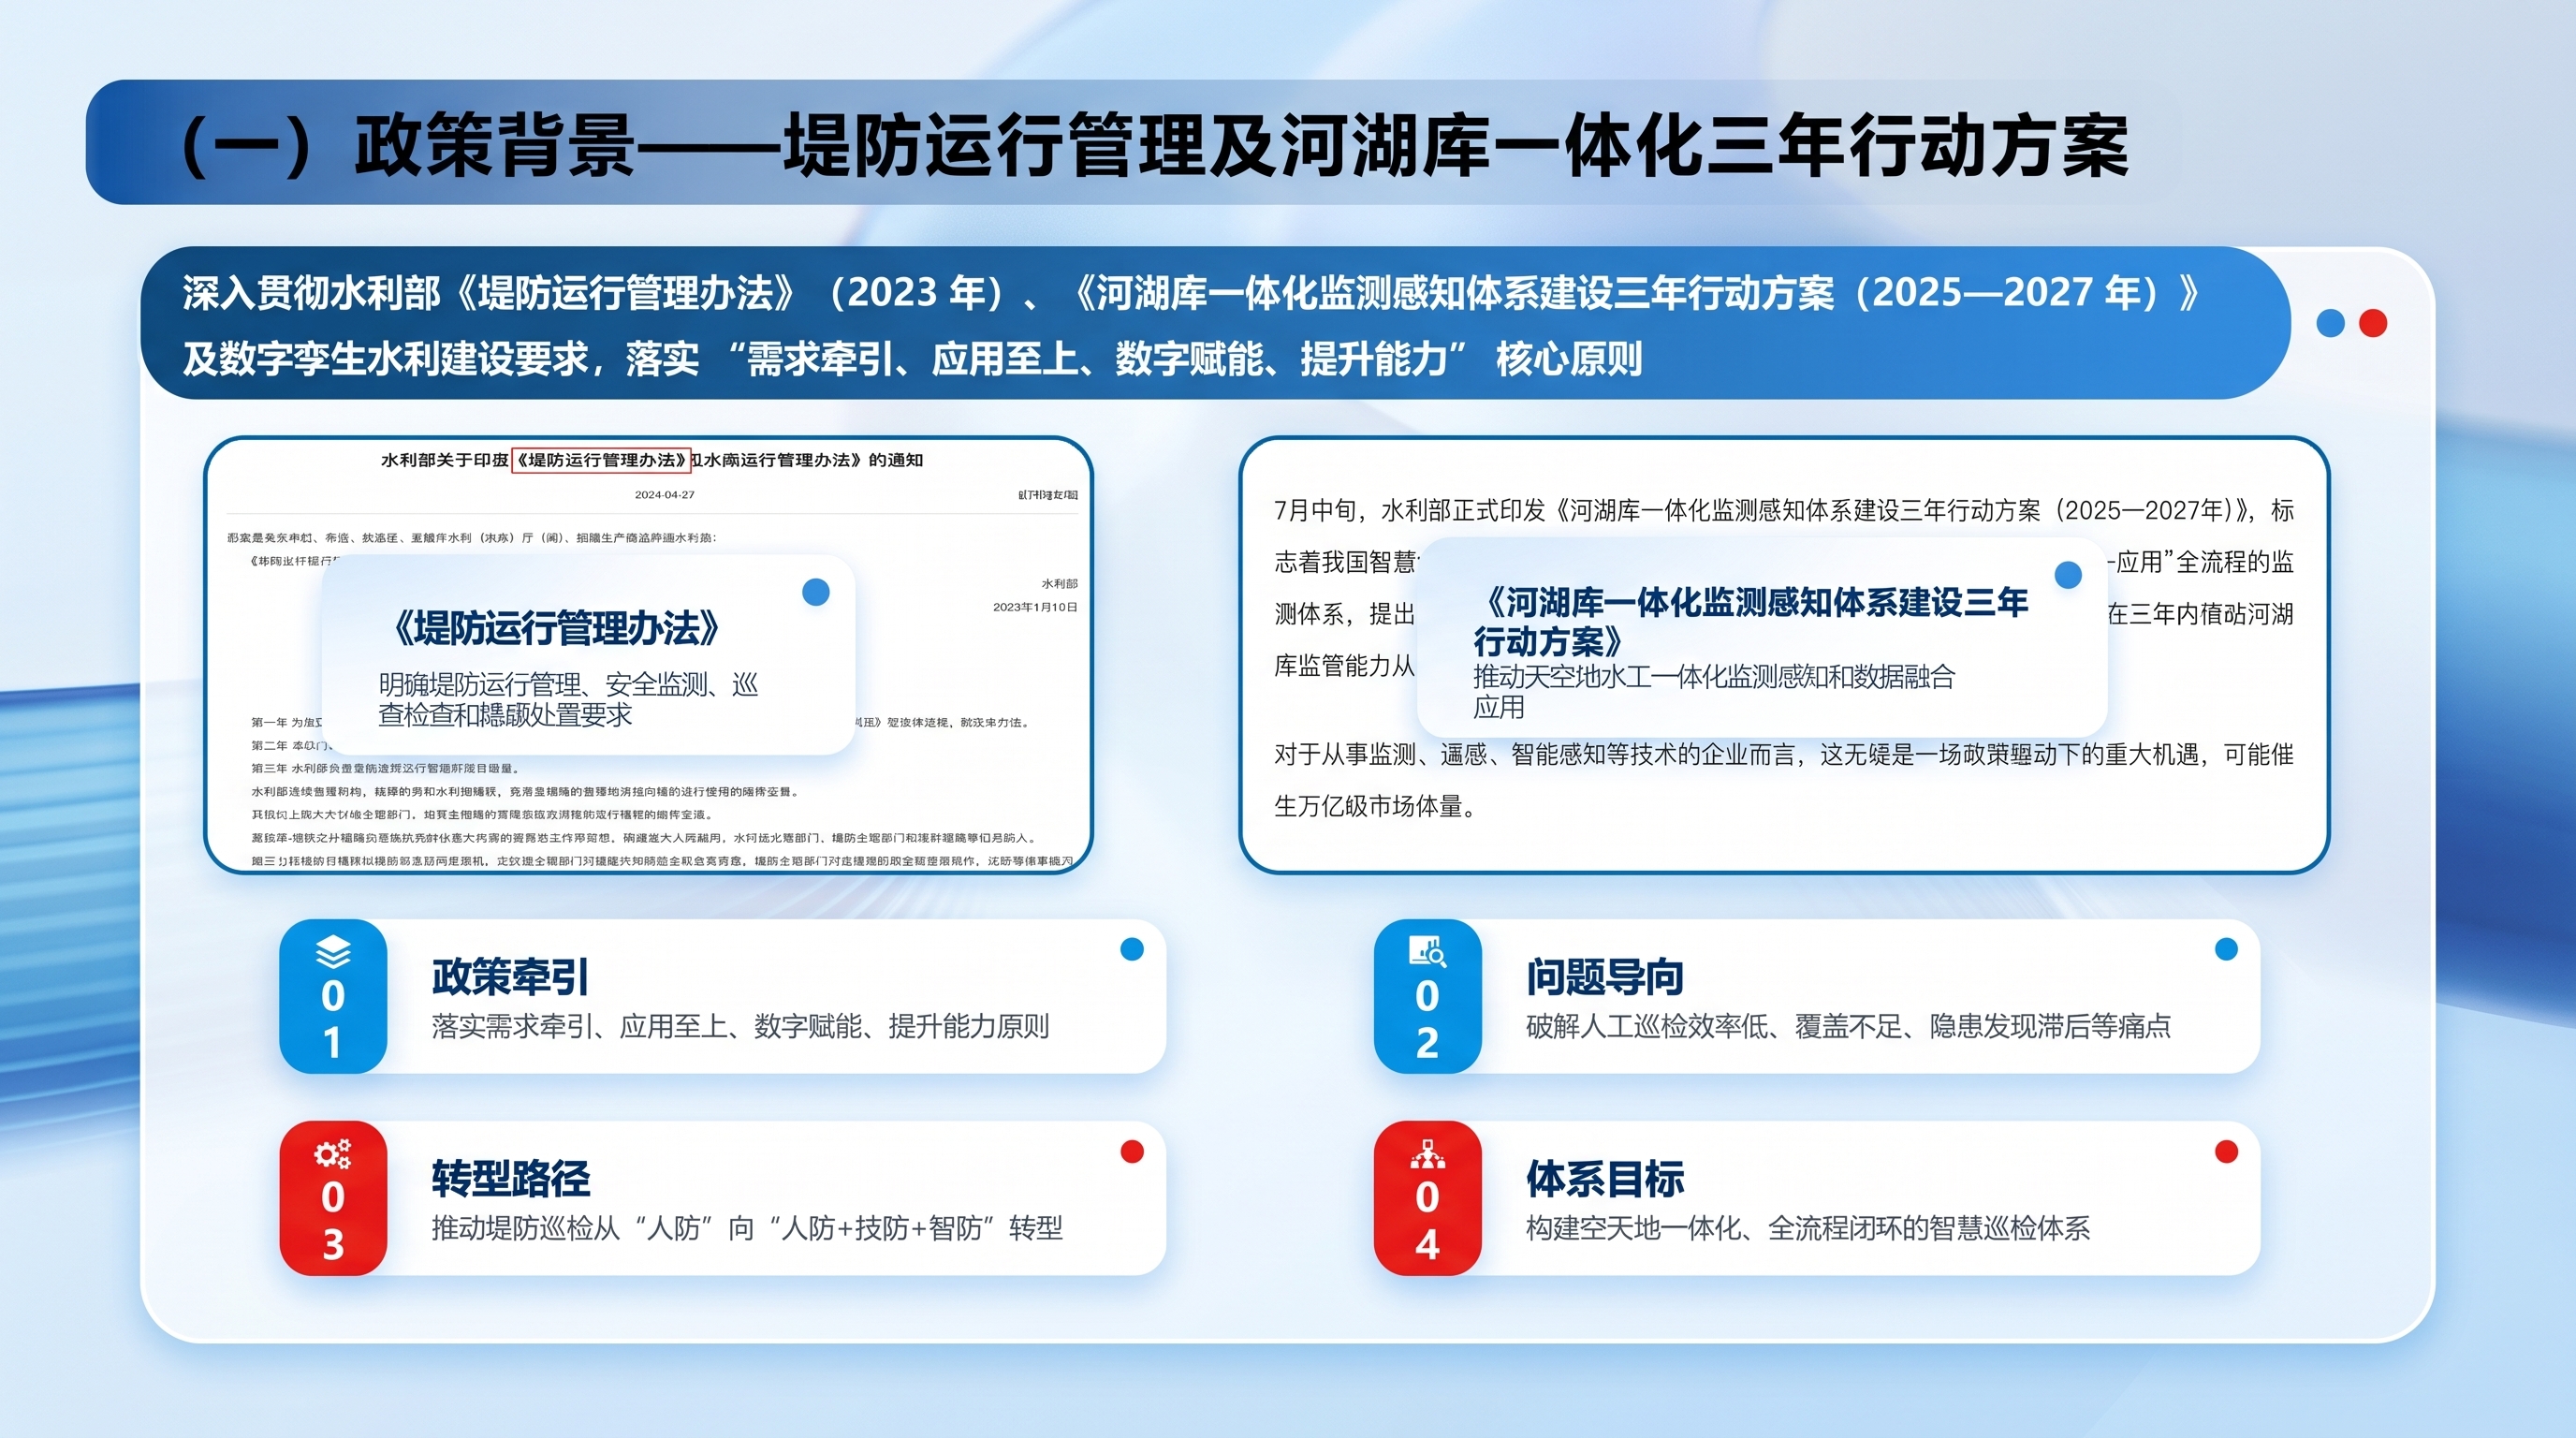Image resolution: width=2576 pixels, height=1438 pixels.
Task: Click the blue dot on 河湖库一体化 overlay
Action: pos(2068,575)
